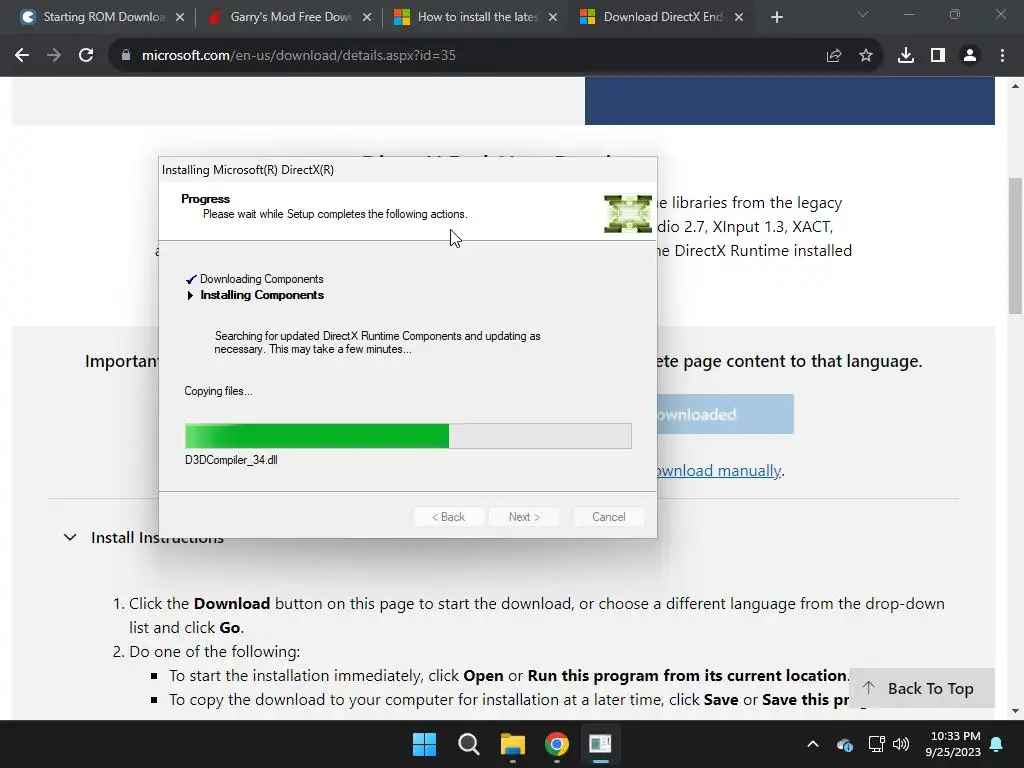Click the Installing Microsoft DirectX title bar
This screenshot has width=1024, height=768.
tap(408, 170)
